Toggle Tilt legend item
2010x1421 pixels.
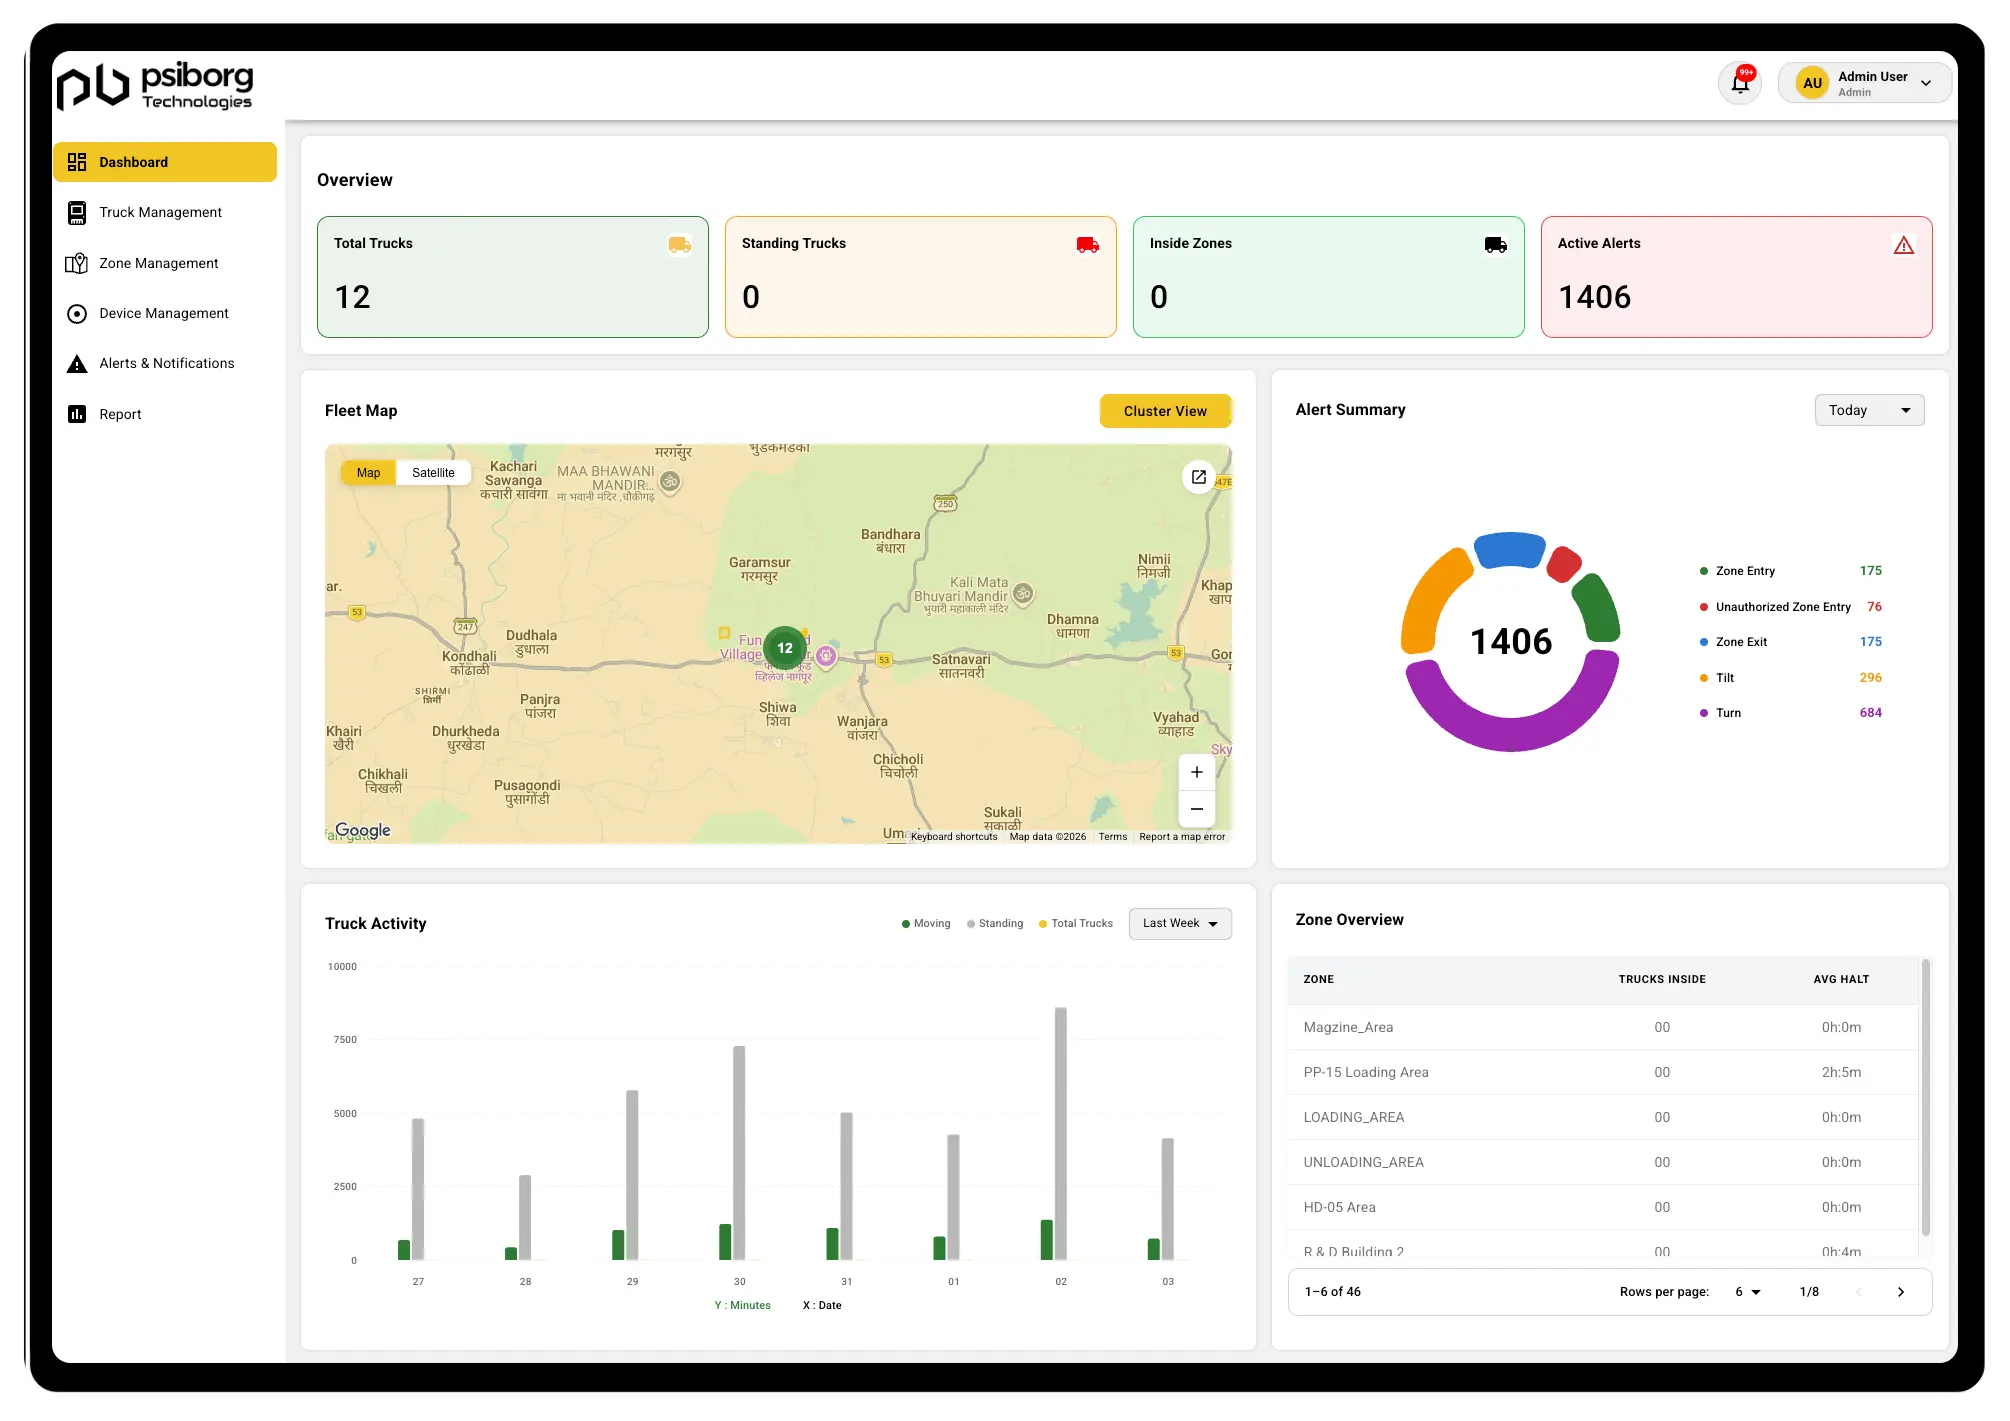click(1718, 678)
